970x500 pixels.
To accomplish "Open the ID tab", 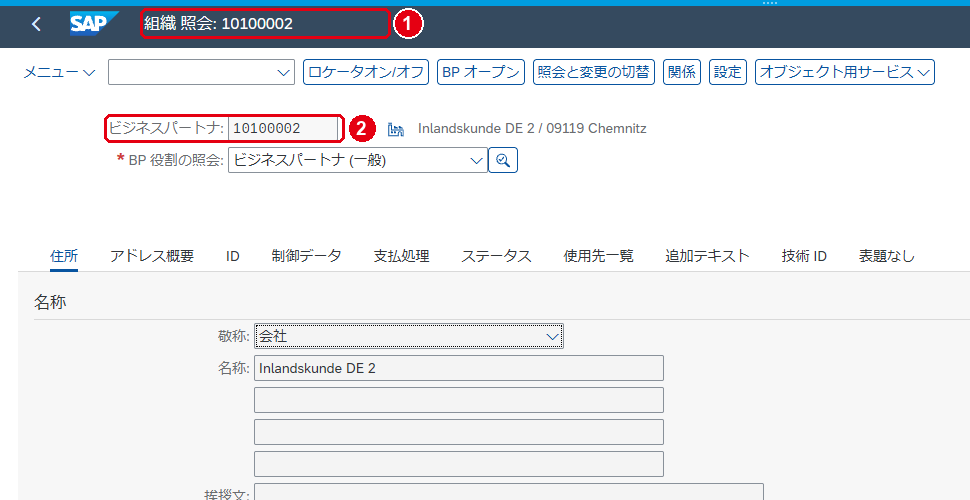I will [233, 256].
